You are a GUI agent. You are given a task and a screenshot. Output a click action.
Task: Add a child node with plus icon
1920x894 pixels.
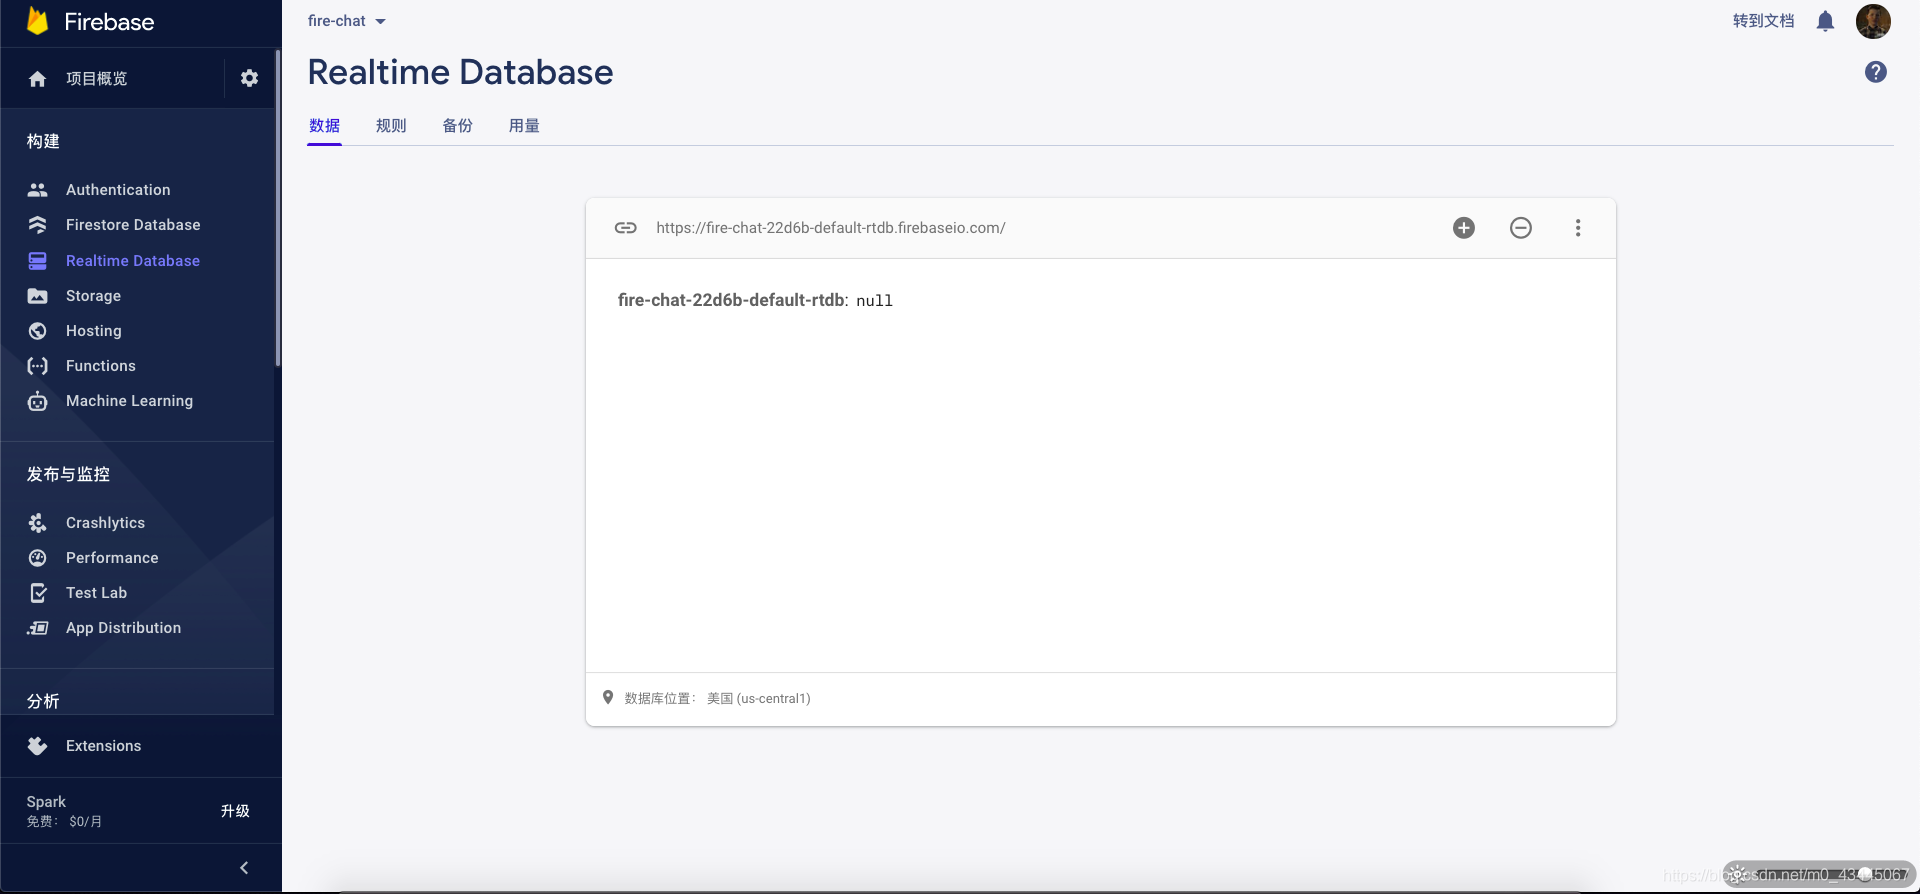coord(1464,228)
